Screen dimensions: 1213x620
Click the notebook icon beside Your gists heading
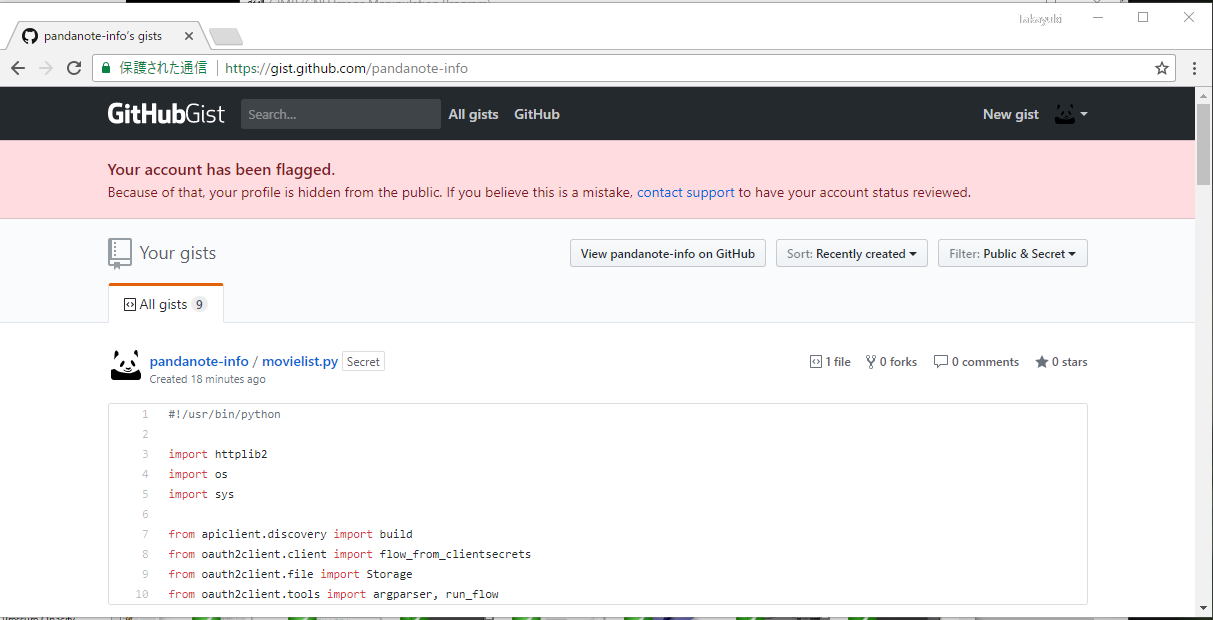point(120,253)
